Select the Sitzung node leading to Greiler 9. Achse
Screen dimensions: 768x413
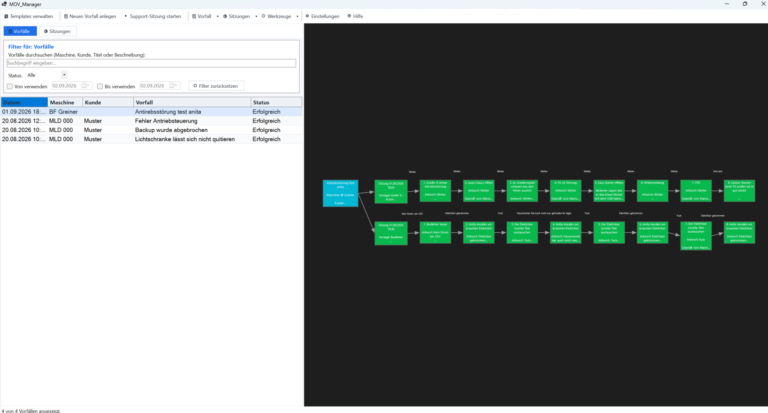tap(391, 192)
